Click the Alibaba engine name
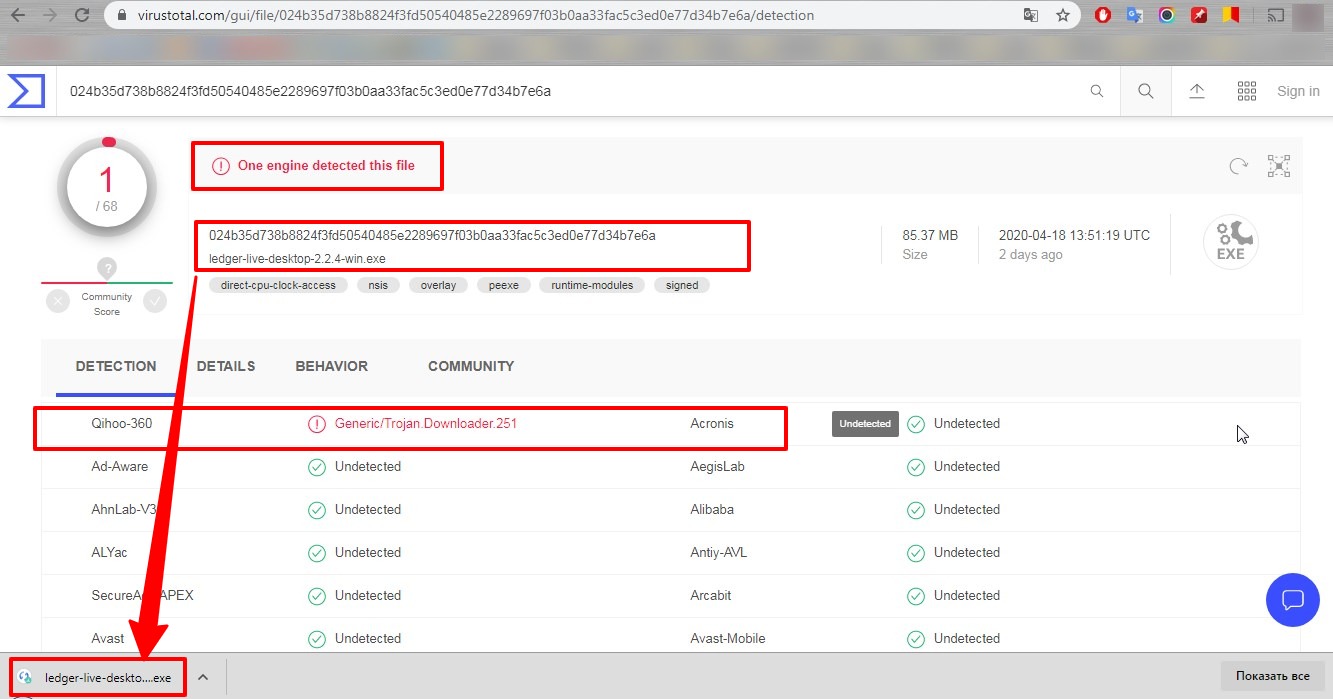This screenshot has height=699, width=1333. tap(712, 510)
